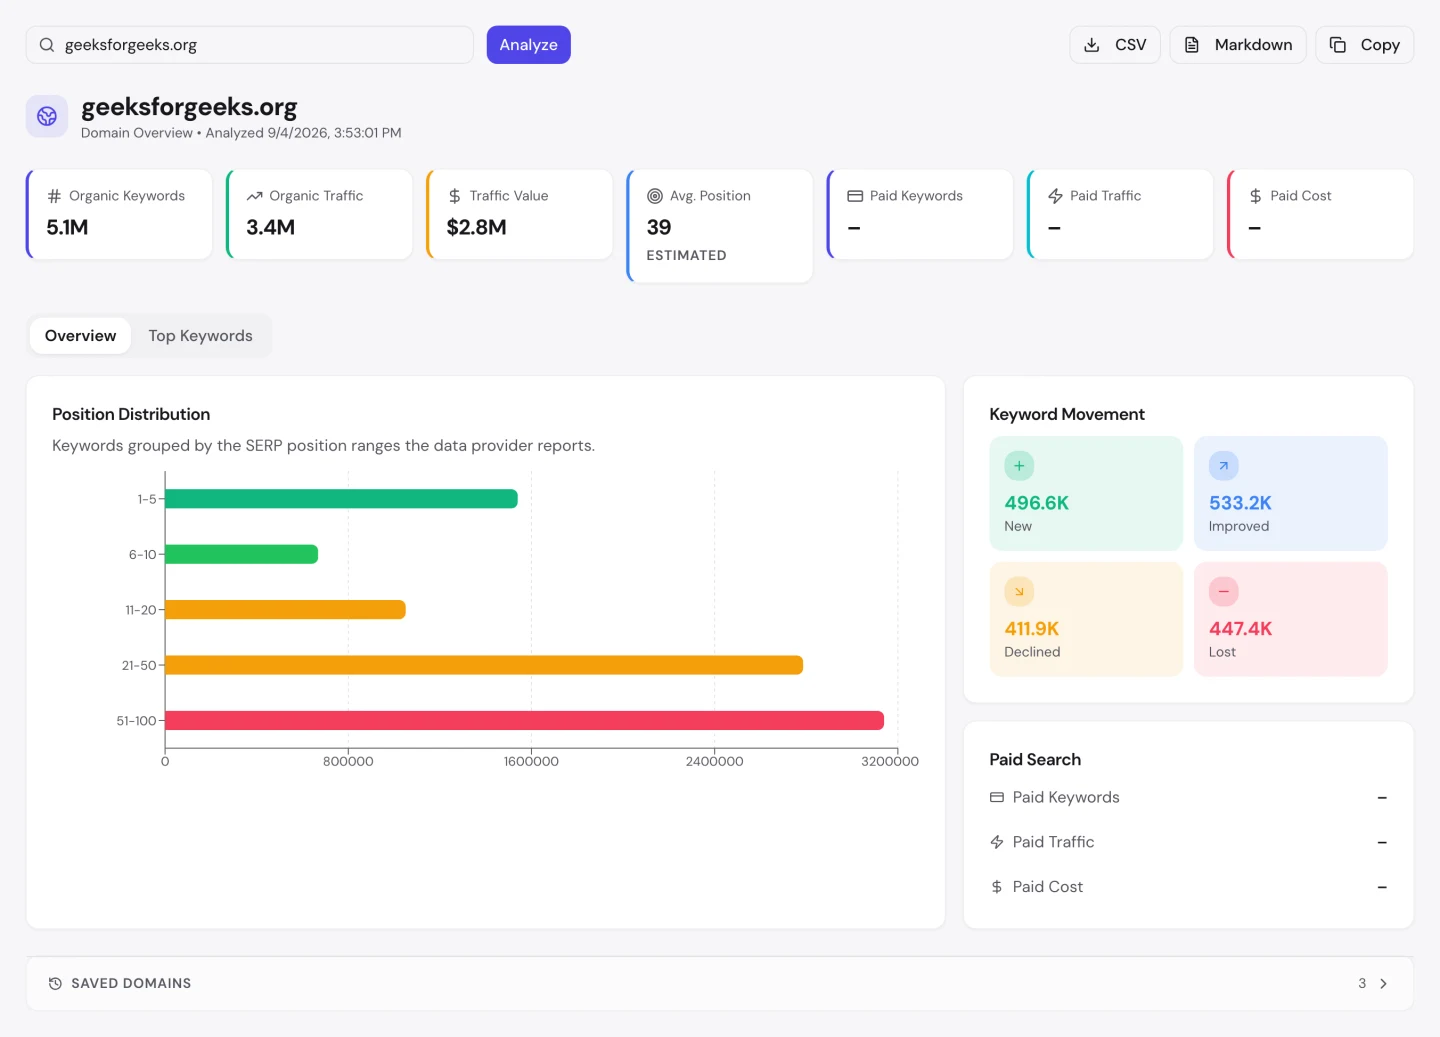
Task: Click the hash icon on Organic Keywords card
Action: (54, 196)
